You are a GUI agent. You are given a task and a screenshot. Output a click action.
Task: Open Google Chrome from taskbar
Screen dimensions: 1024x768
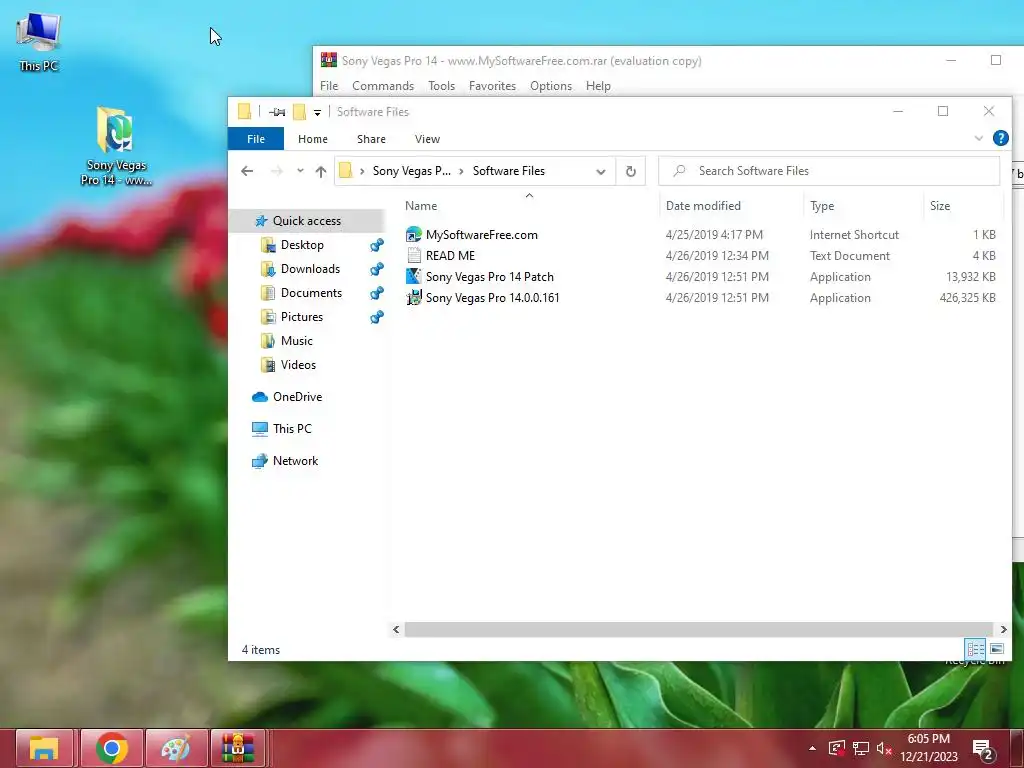pos(112,748)
